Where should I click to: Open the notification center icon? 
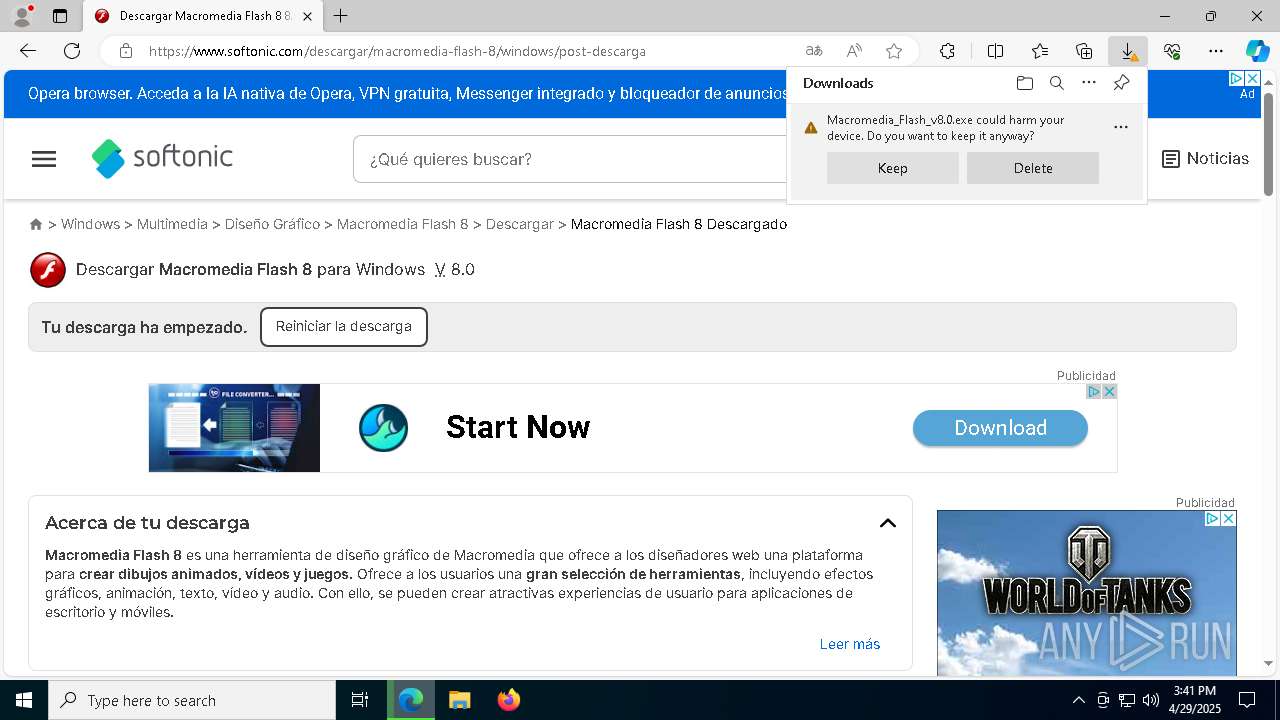[1247, 700]
